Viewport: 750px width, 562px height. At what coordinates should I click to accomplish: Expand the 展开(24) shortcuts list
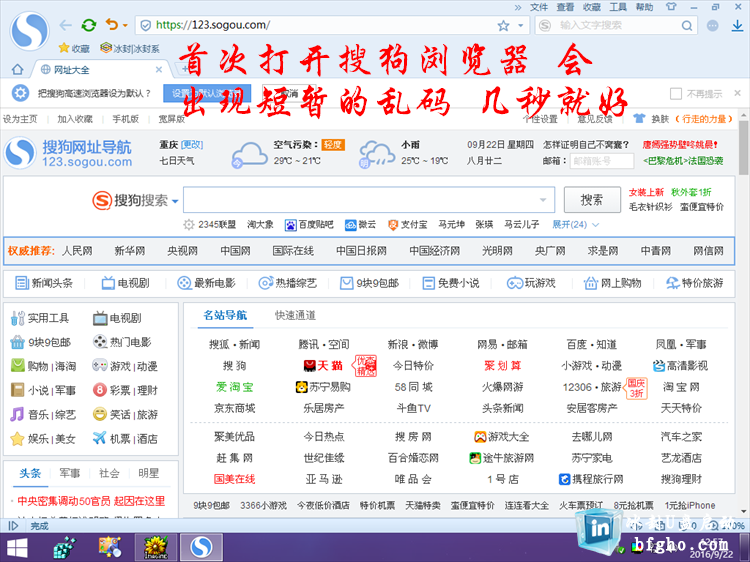[575, 224]
